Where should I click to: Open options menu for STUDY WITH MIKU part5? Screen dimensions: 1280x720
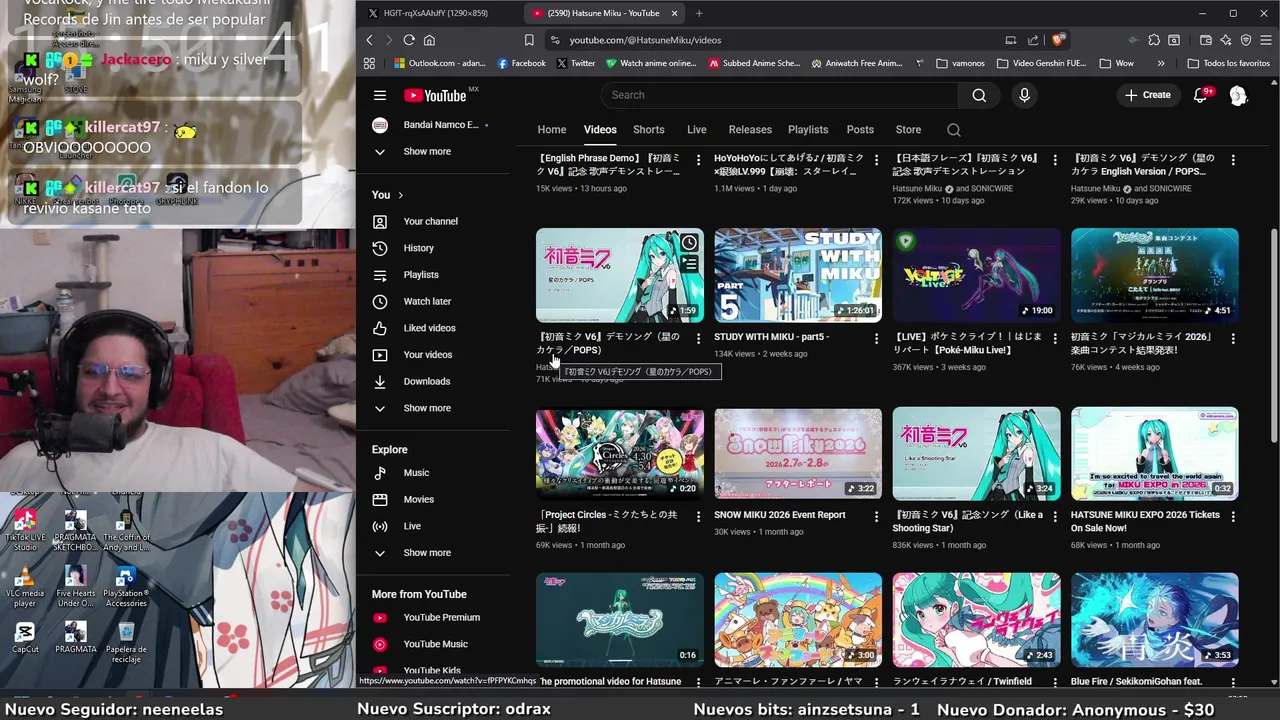click(x=876, y=338)
